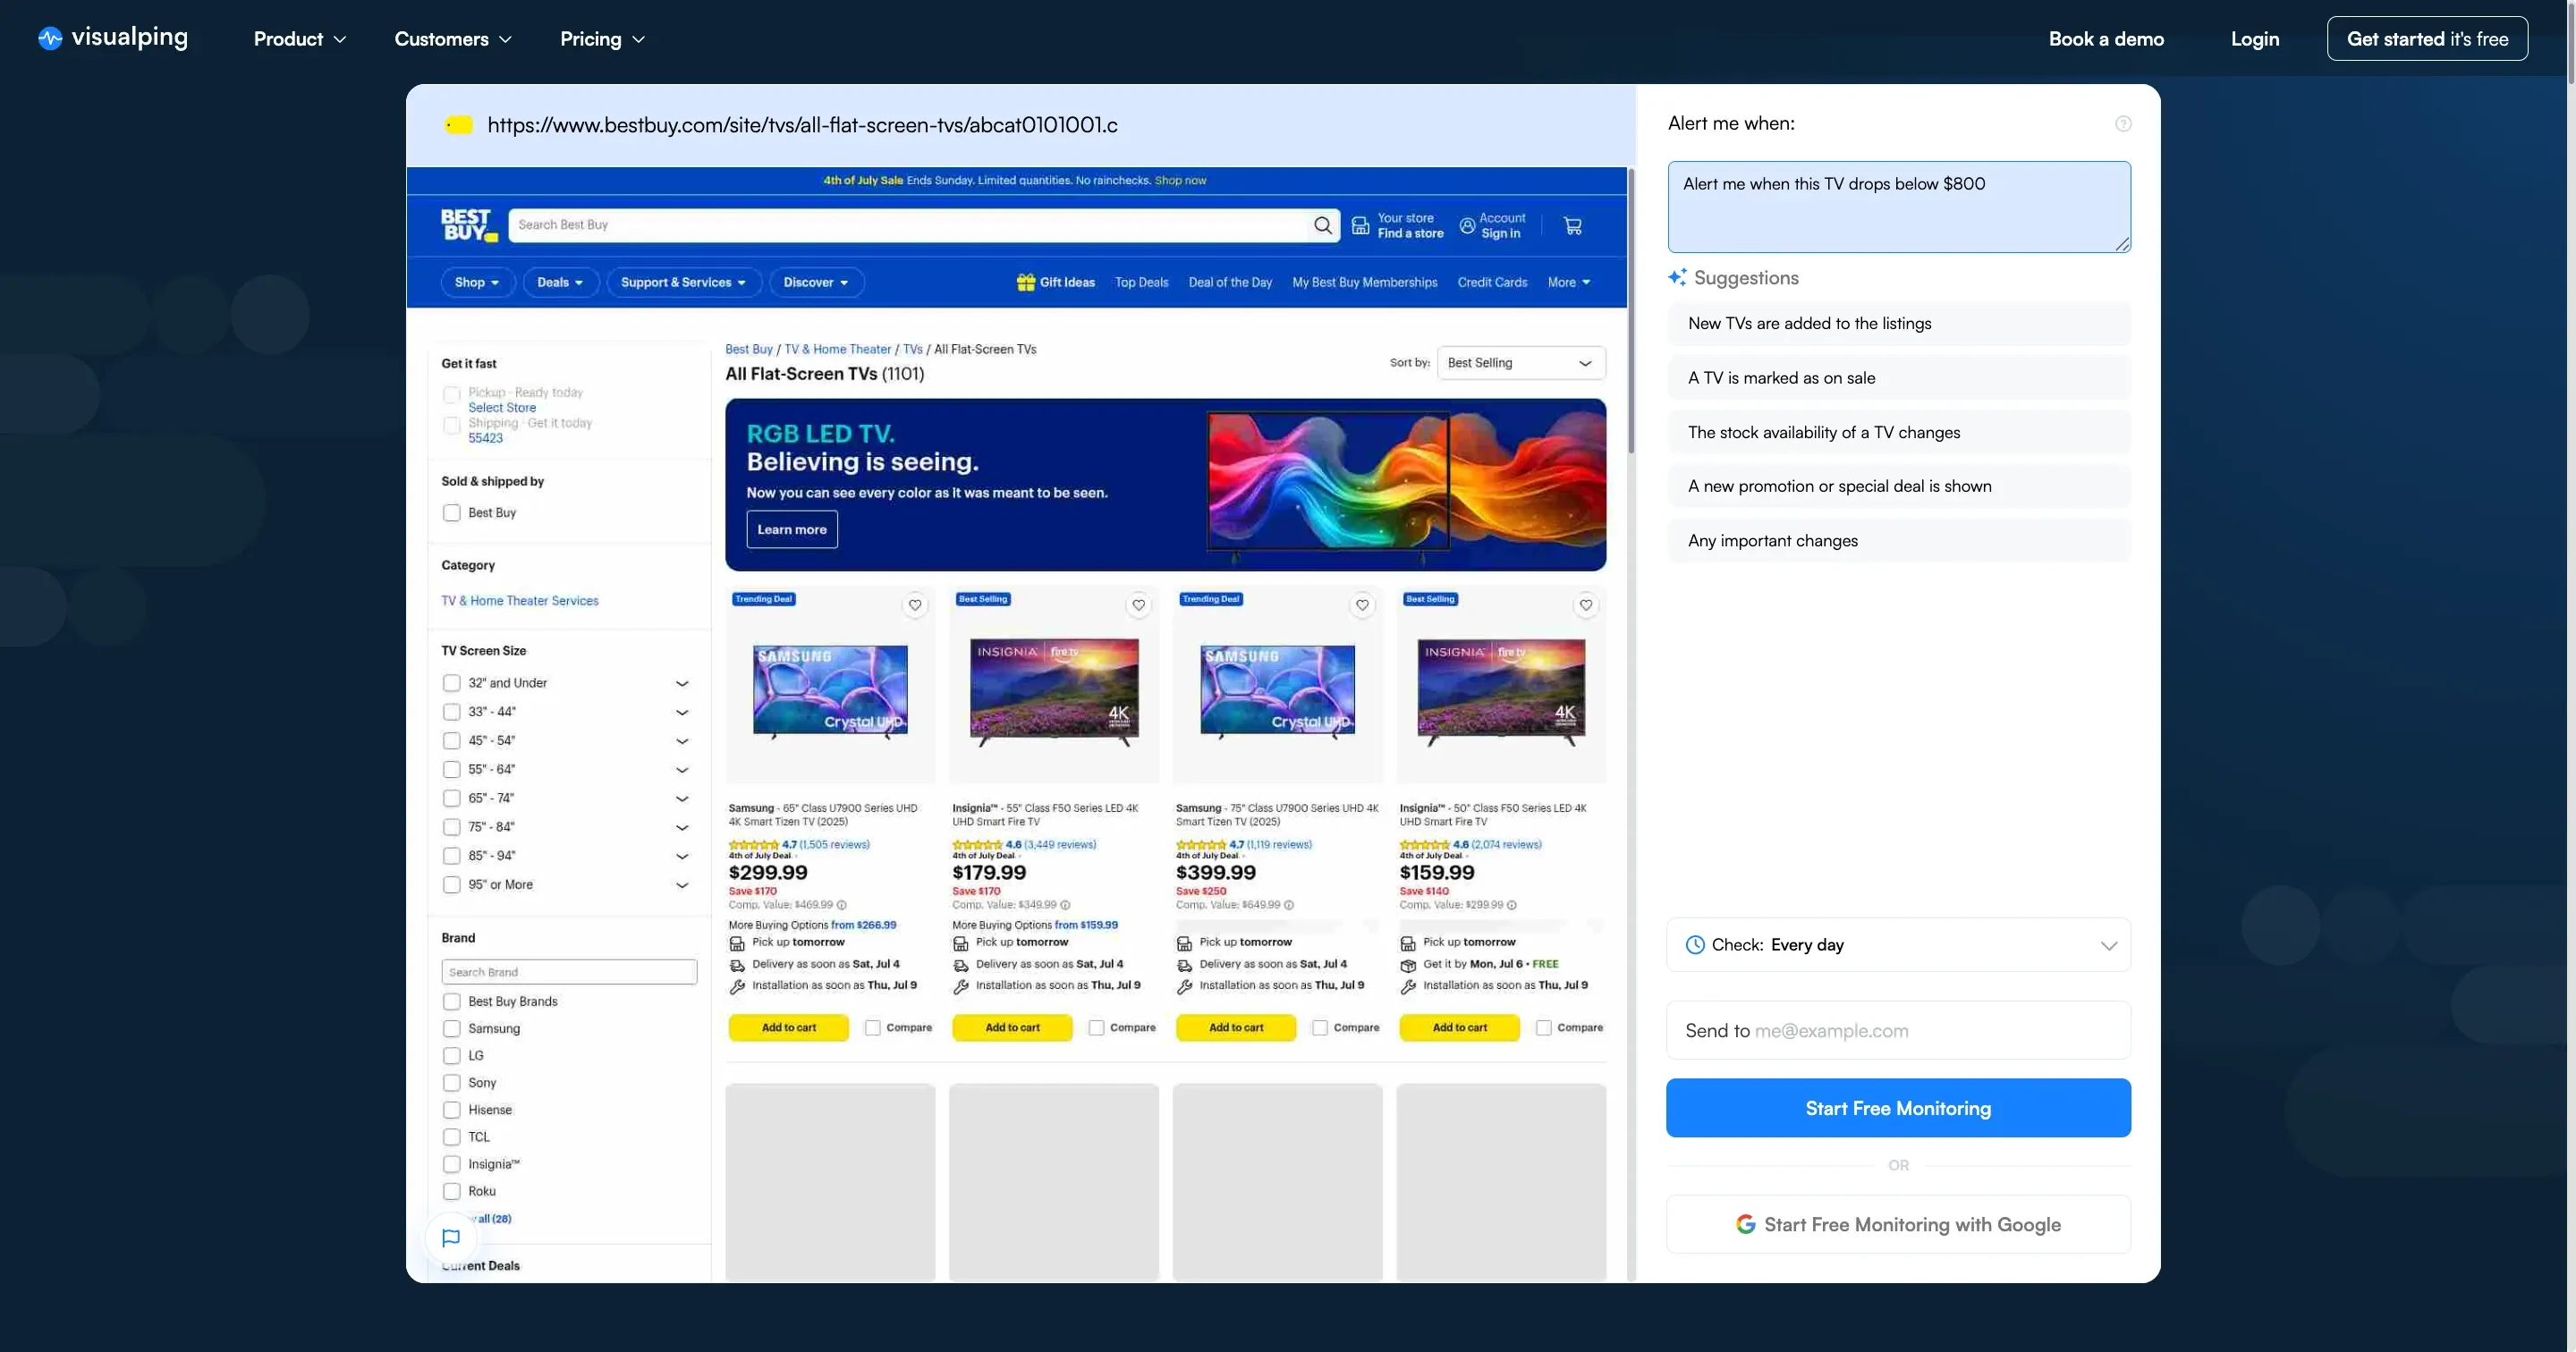The height and width of the screenshot is (1352, 2576).
Task: Check the 55" - 64" screen size
Action: click(452, 769)
